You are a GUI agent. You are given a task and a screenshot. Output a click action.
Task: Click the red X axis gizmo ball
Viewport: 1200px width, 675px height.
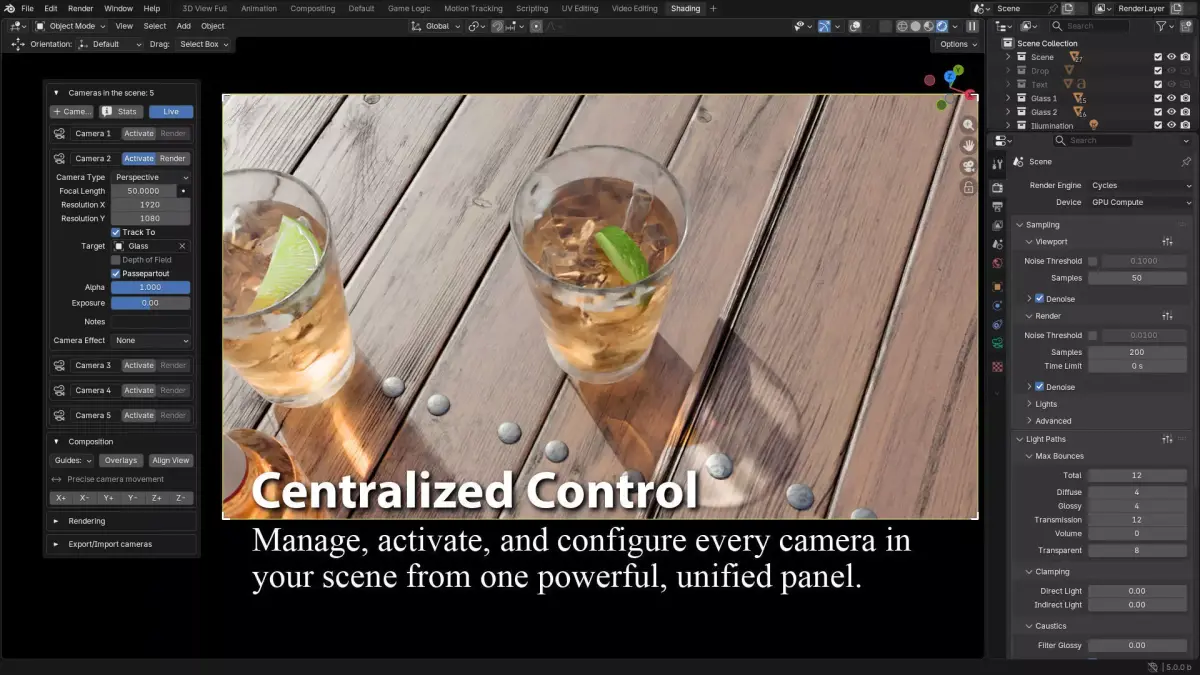(970, 96)
